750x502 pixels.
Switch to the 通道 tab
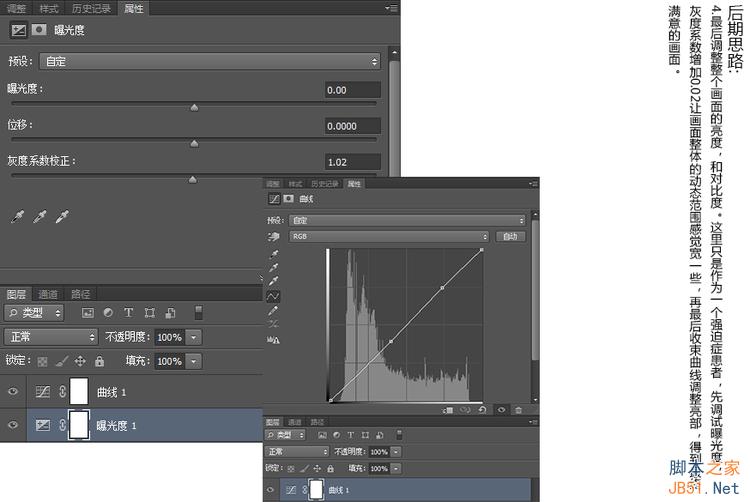point(47,294)
